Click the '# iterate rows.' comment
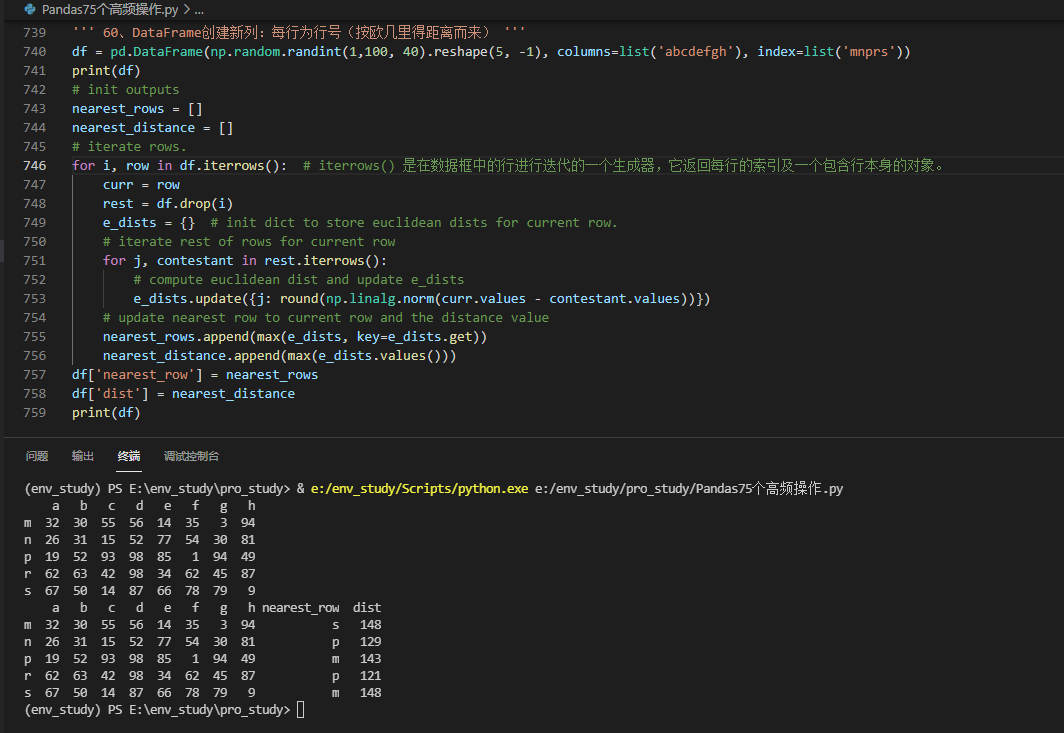The width and height of the screenshot is (1064, 733). coord(129,147)
